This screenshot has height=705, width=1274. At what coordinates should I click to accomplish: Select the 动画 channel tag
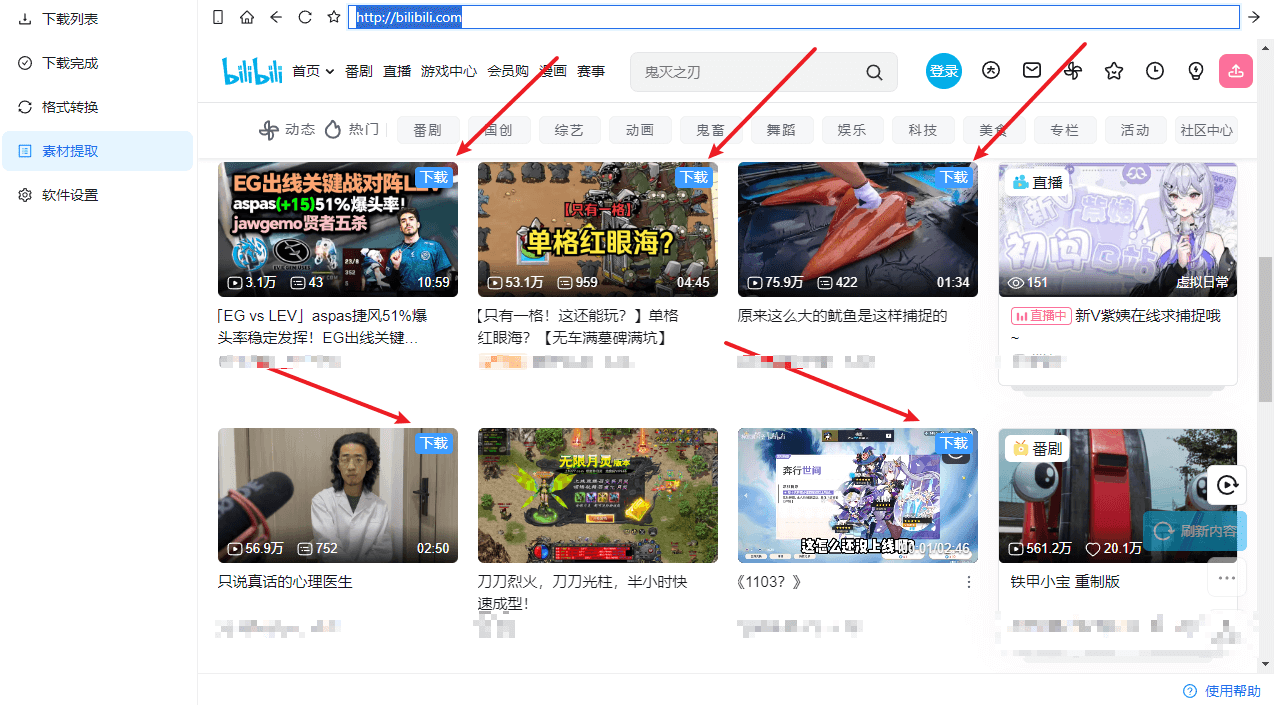point(640,130)
